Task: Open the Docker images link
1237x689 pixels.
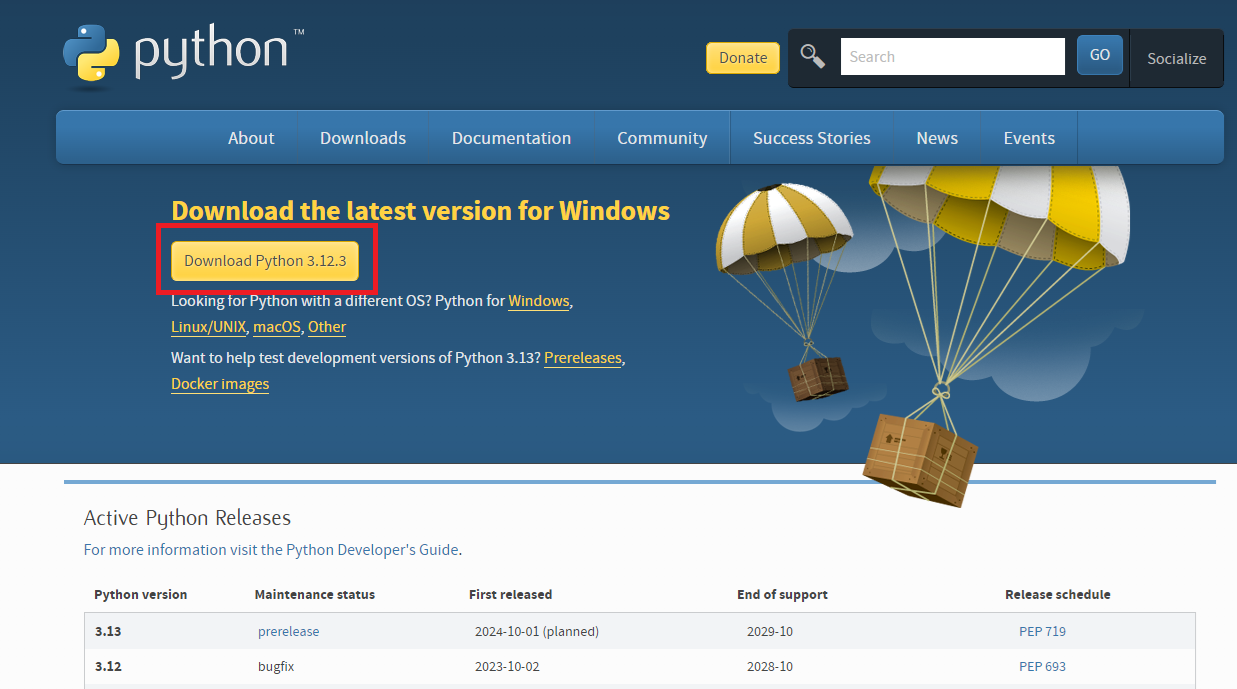Action: (x=220, y=384)
